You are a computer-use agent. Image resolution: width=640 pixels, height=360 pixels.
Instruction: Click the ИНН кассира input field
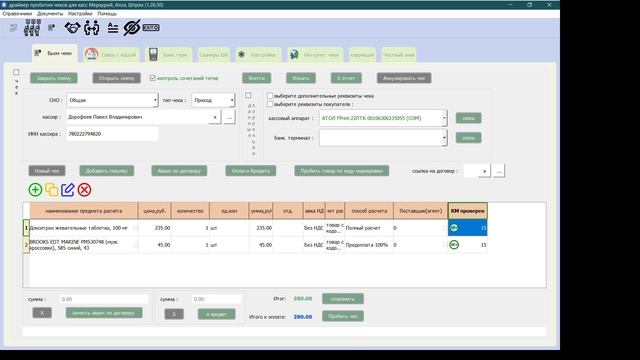point(112,134)
